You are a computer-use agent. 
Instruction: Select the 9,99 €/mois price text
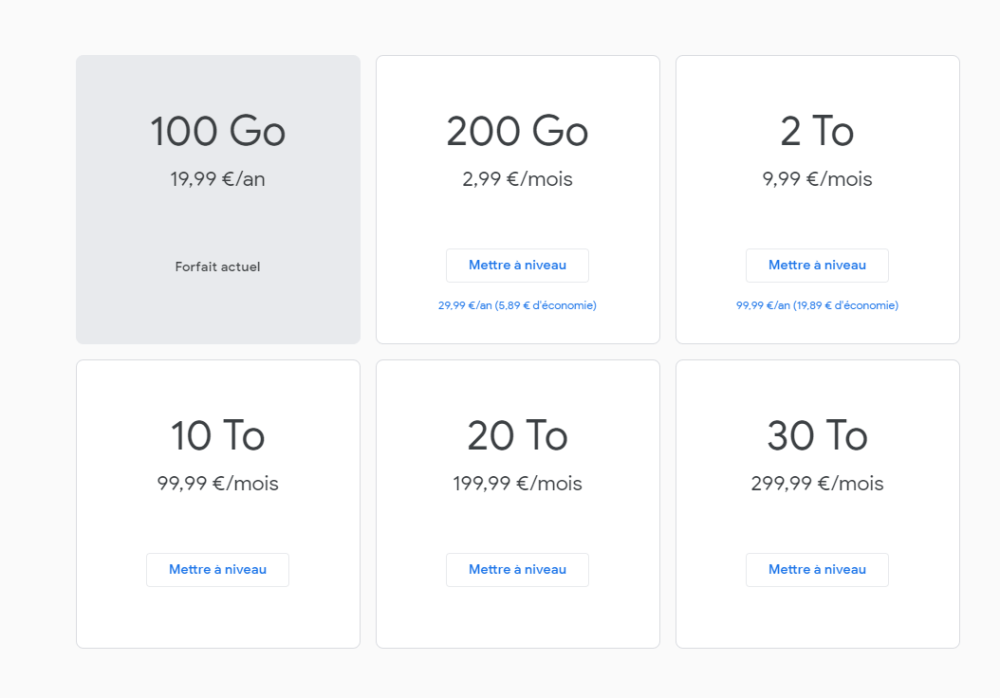click(x=817, y=180)
